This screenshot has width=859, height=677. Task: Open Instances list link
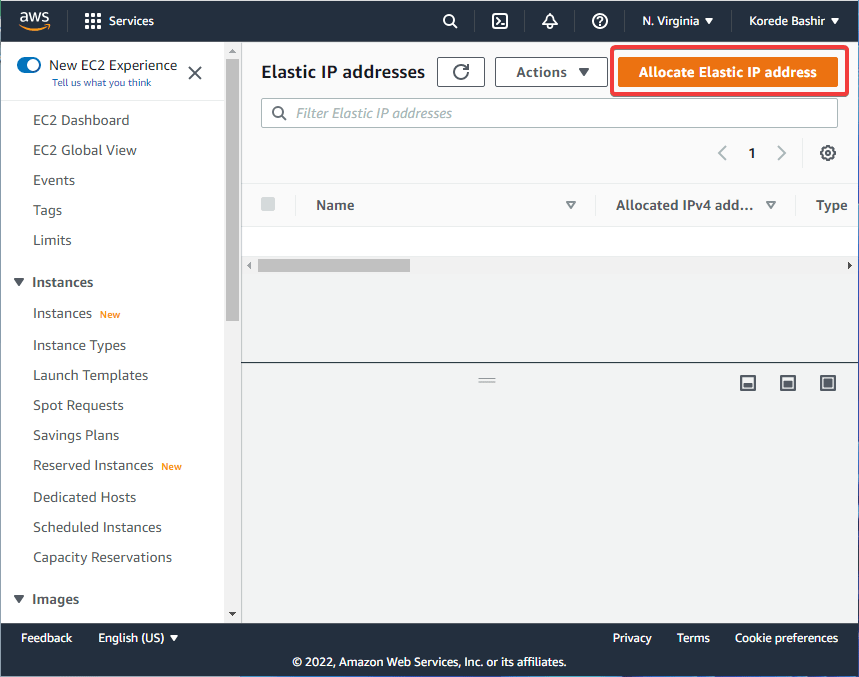tap(62, 313)
